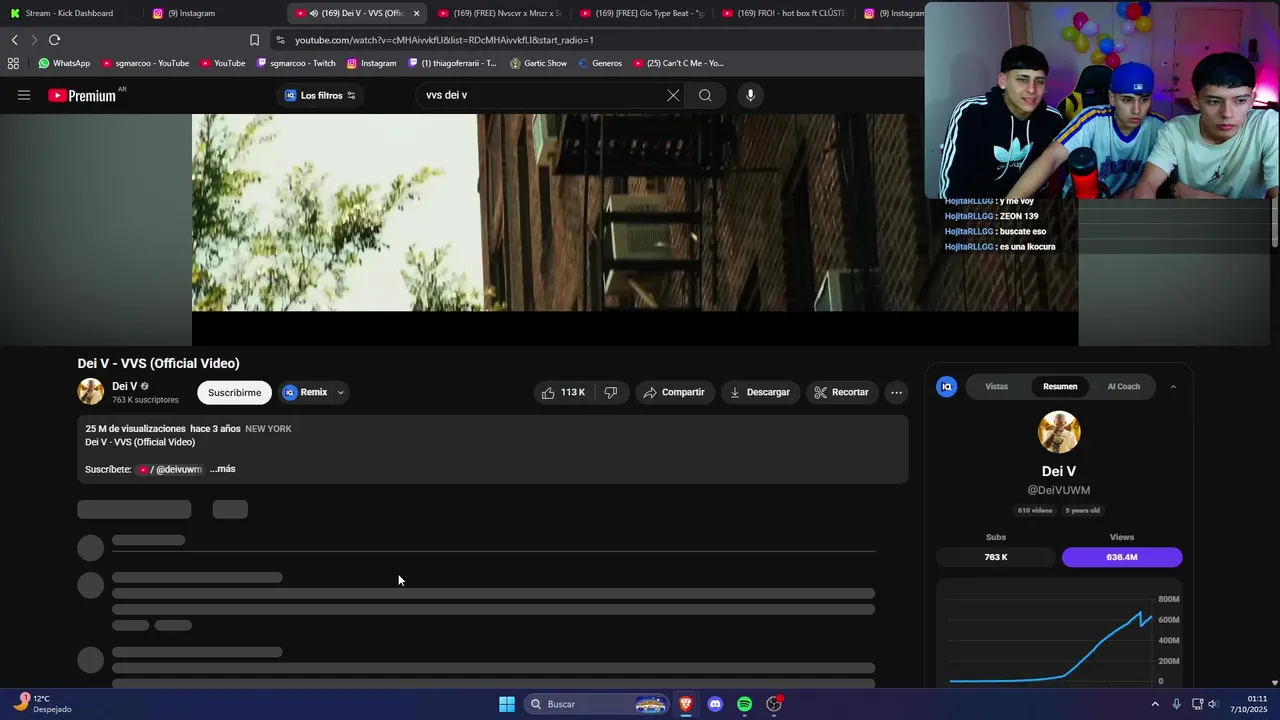Open sgmarcoo - Twitch bookmark
The image size is (1280, 720).
(x=296, y=63)
